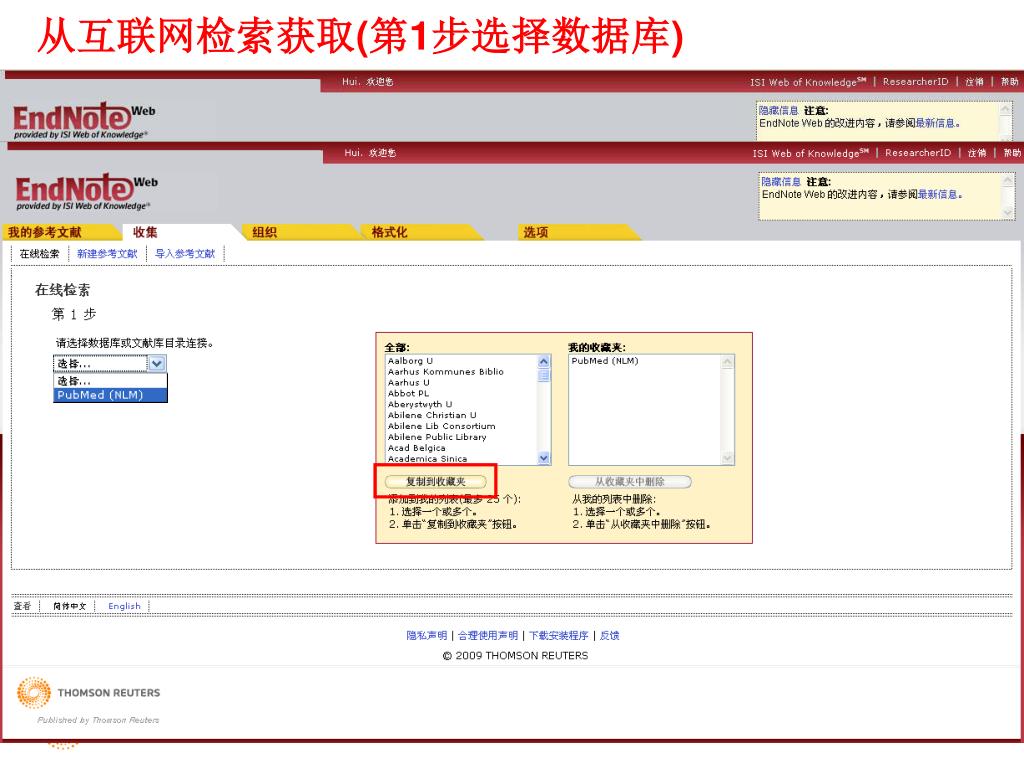1024x768 pixels.
Task: Click 隐藏信息 in lower notice box
Action: point(781,182)
